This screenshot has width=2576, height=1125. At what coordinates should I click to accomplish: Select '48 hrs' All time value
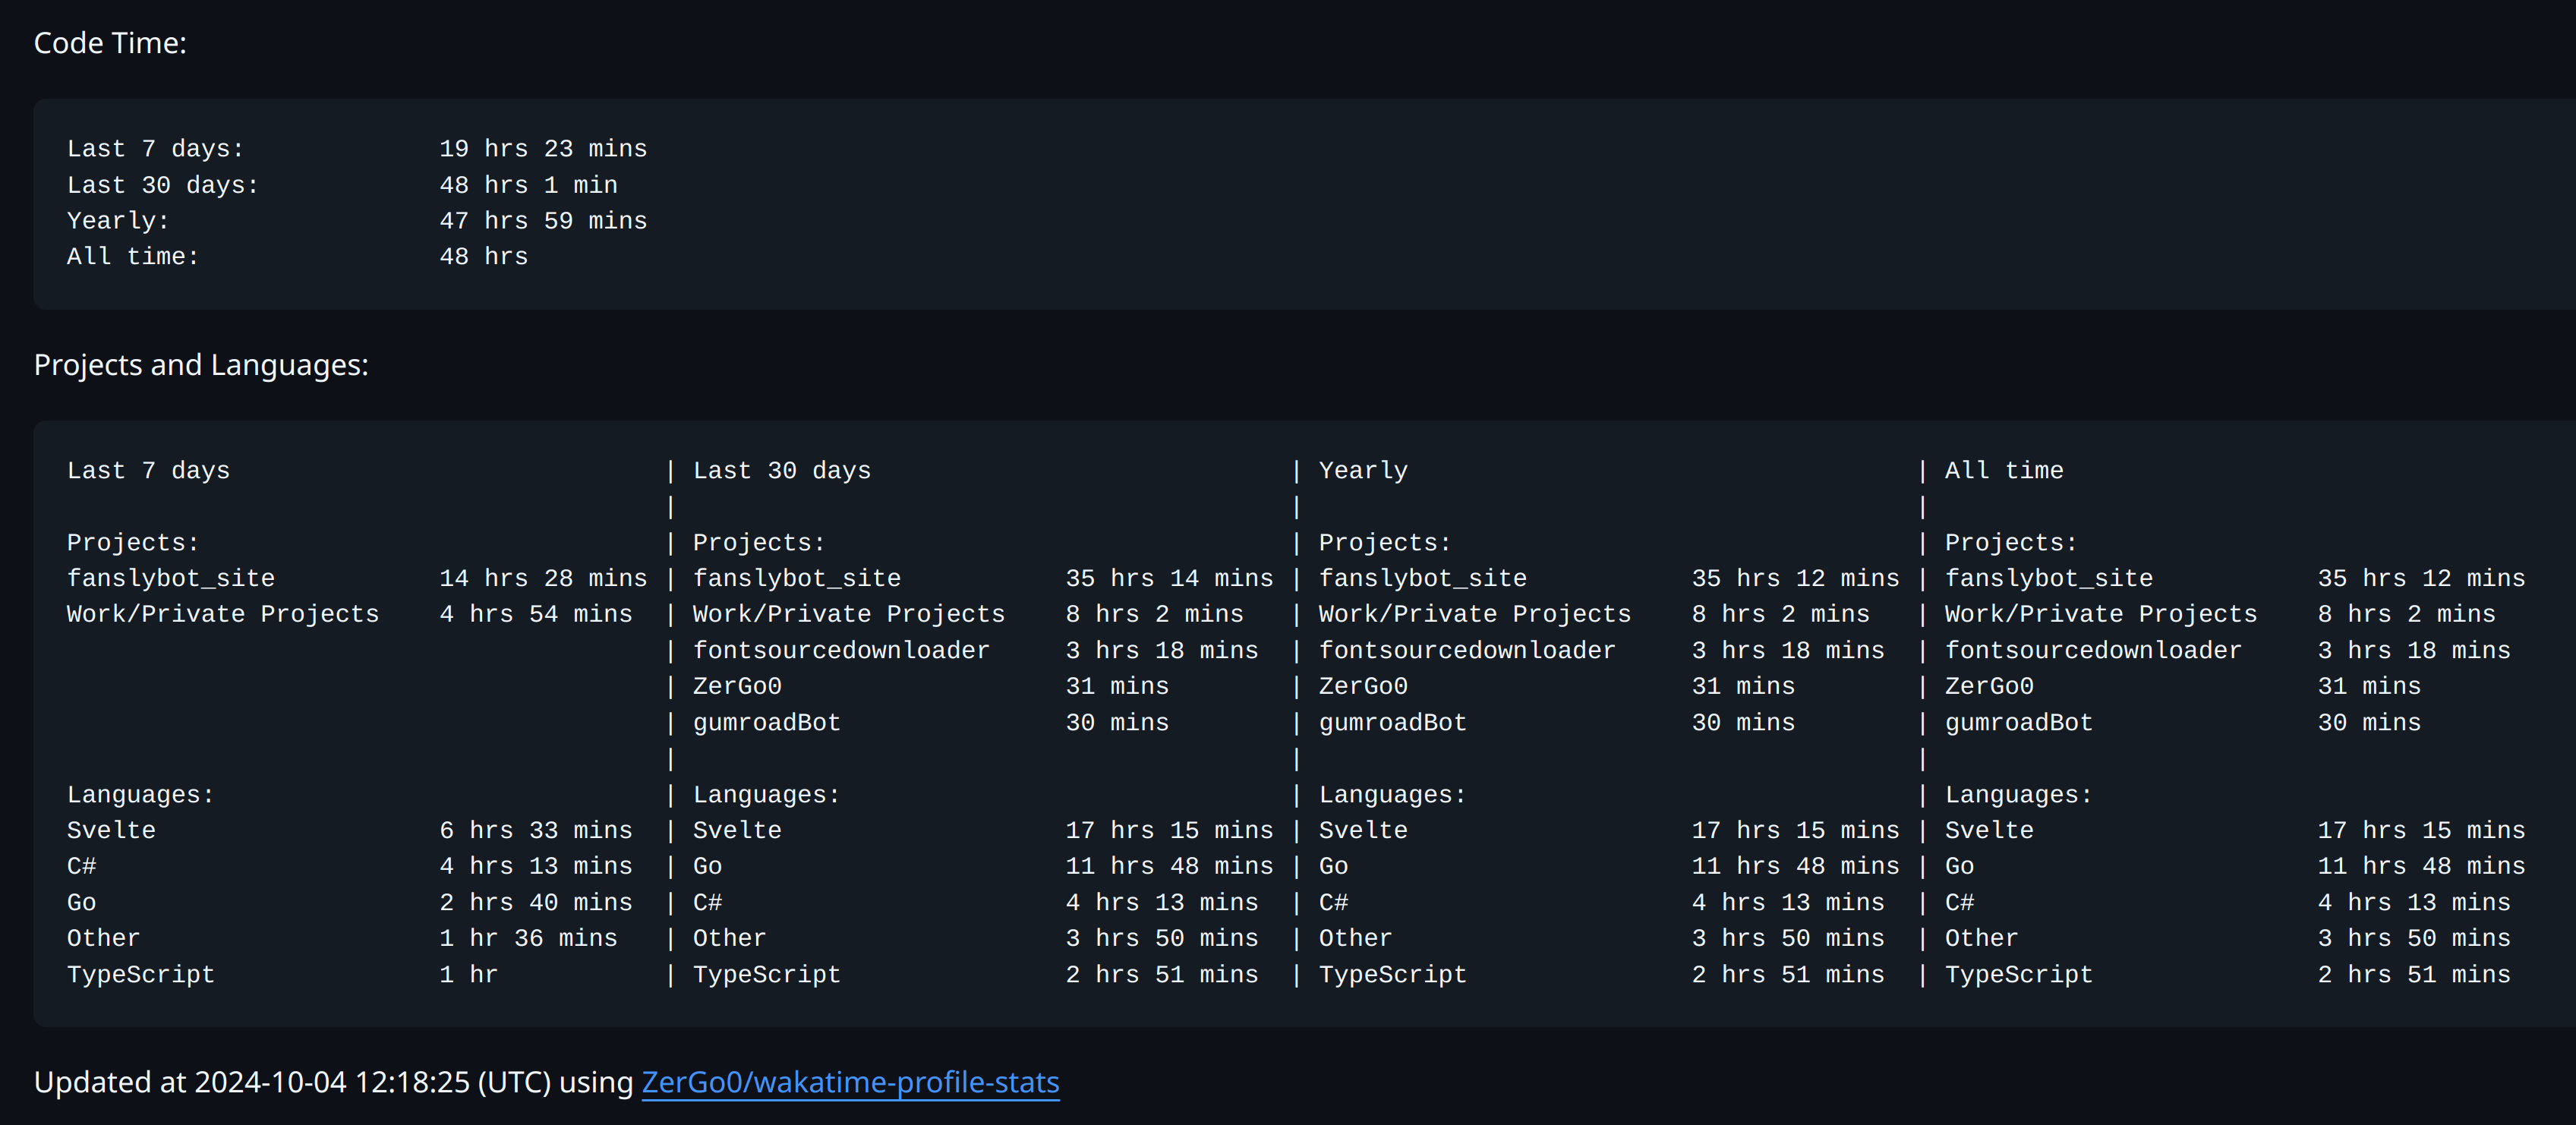484,257
